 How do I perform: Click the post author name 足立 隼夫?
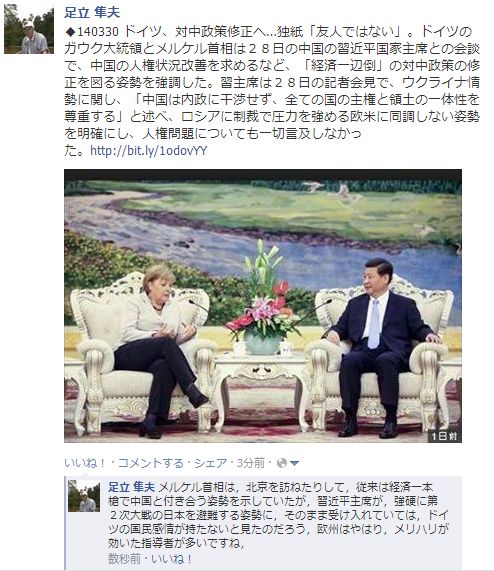[92, 12]
